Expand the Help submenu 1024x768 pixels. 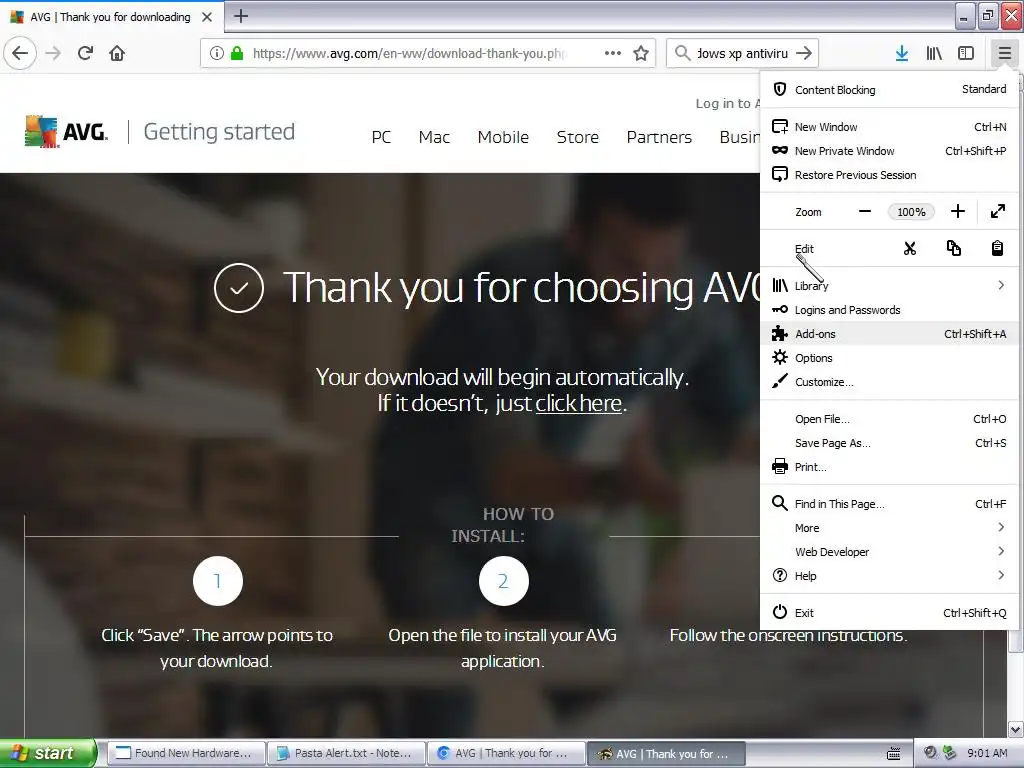click(x=889, y=575)
